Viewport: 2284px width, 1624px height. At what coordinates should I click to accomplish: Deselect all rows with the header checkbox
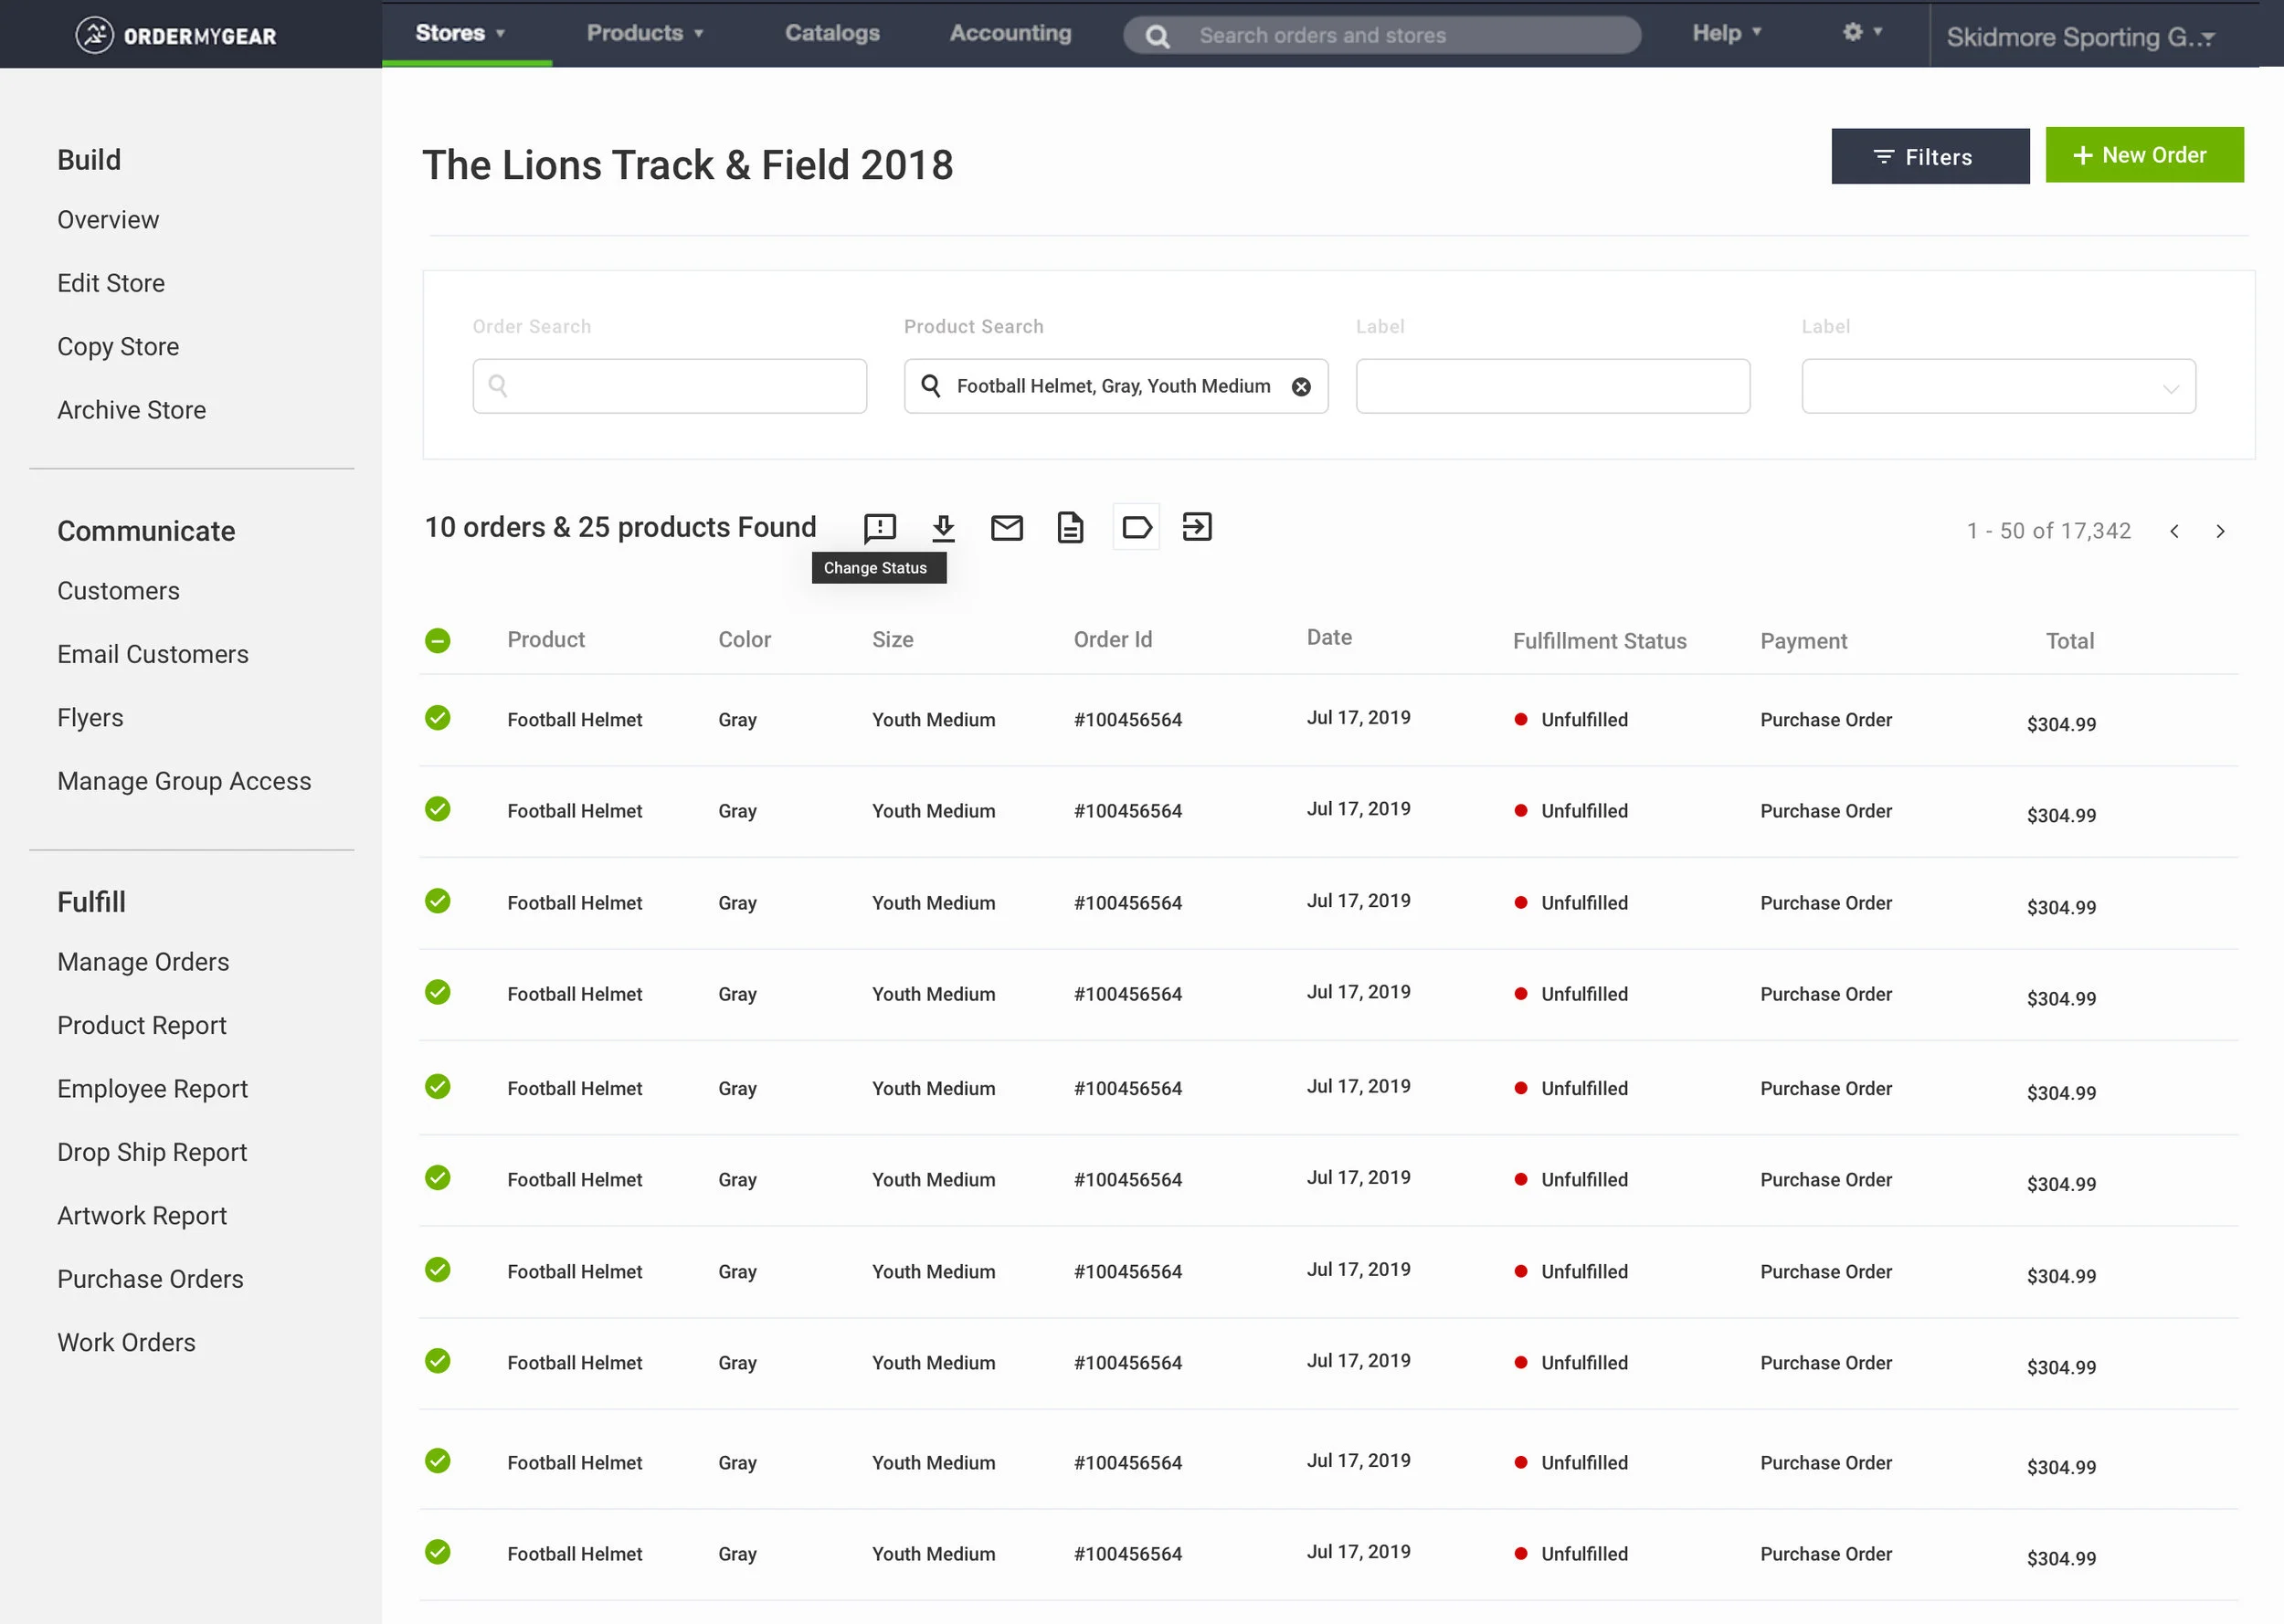[x=437, y=640]
